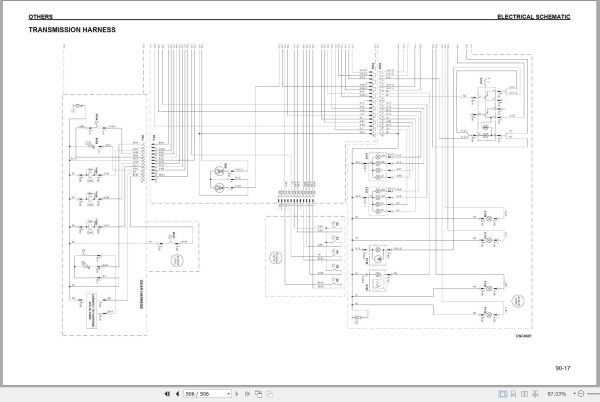Viewport: 600px width, 402px height.
Task: Go to previous view icon
Action: [259, 394]
